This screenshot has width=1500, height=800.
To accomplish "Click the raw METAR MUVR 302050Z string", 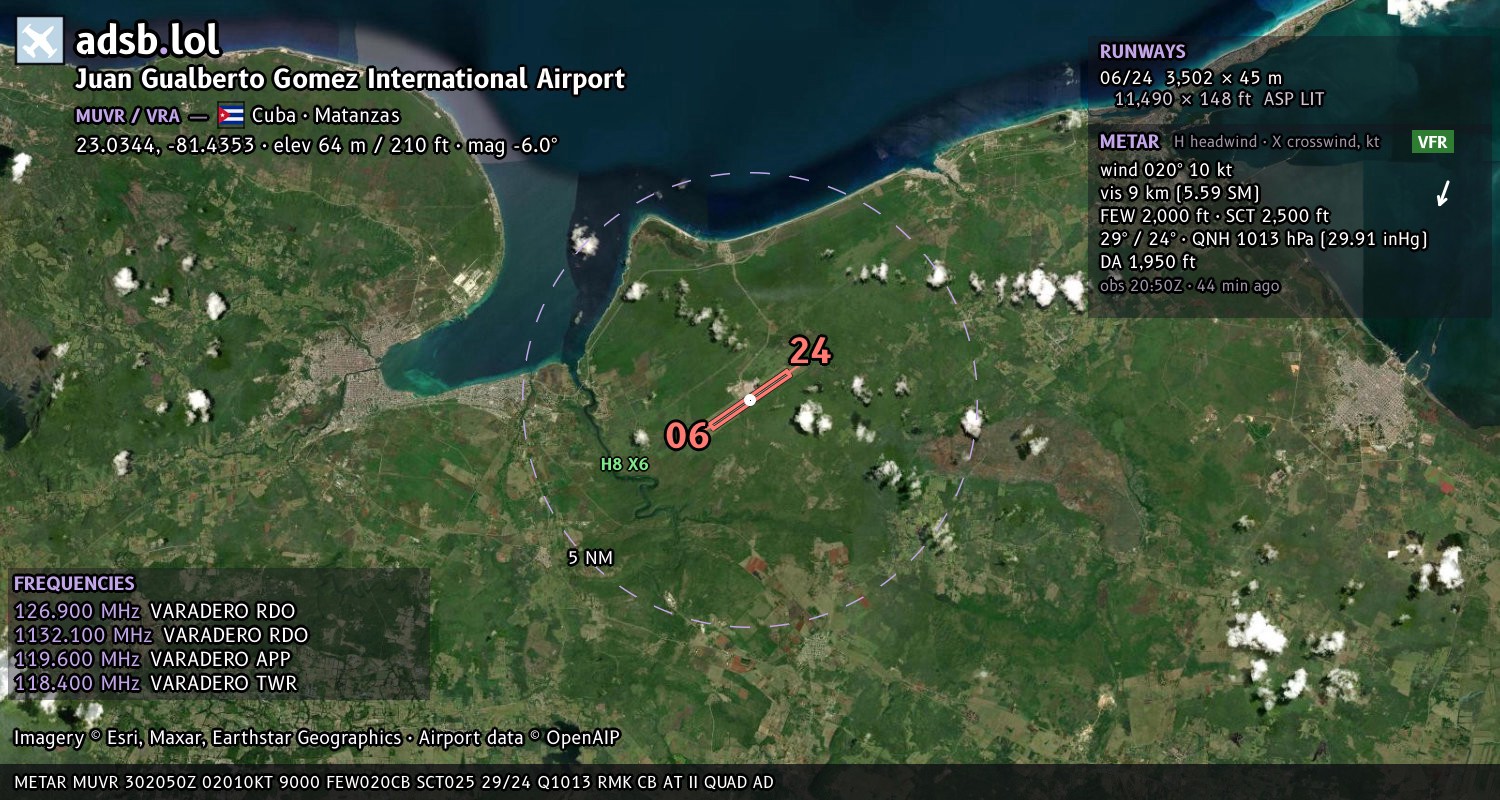I will (x=394, y=782).
